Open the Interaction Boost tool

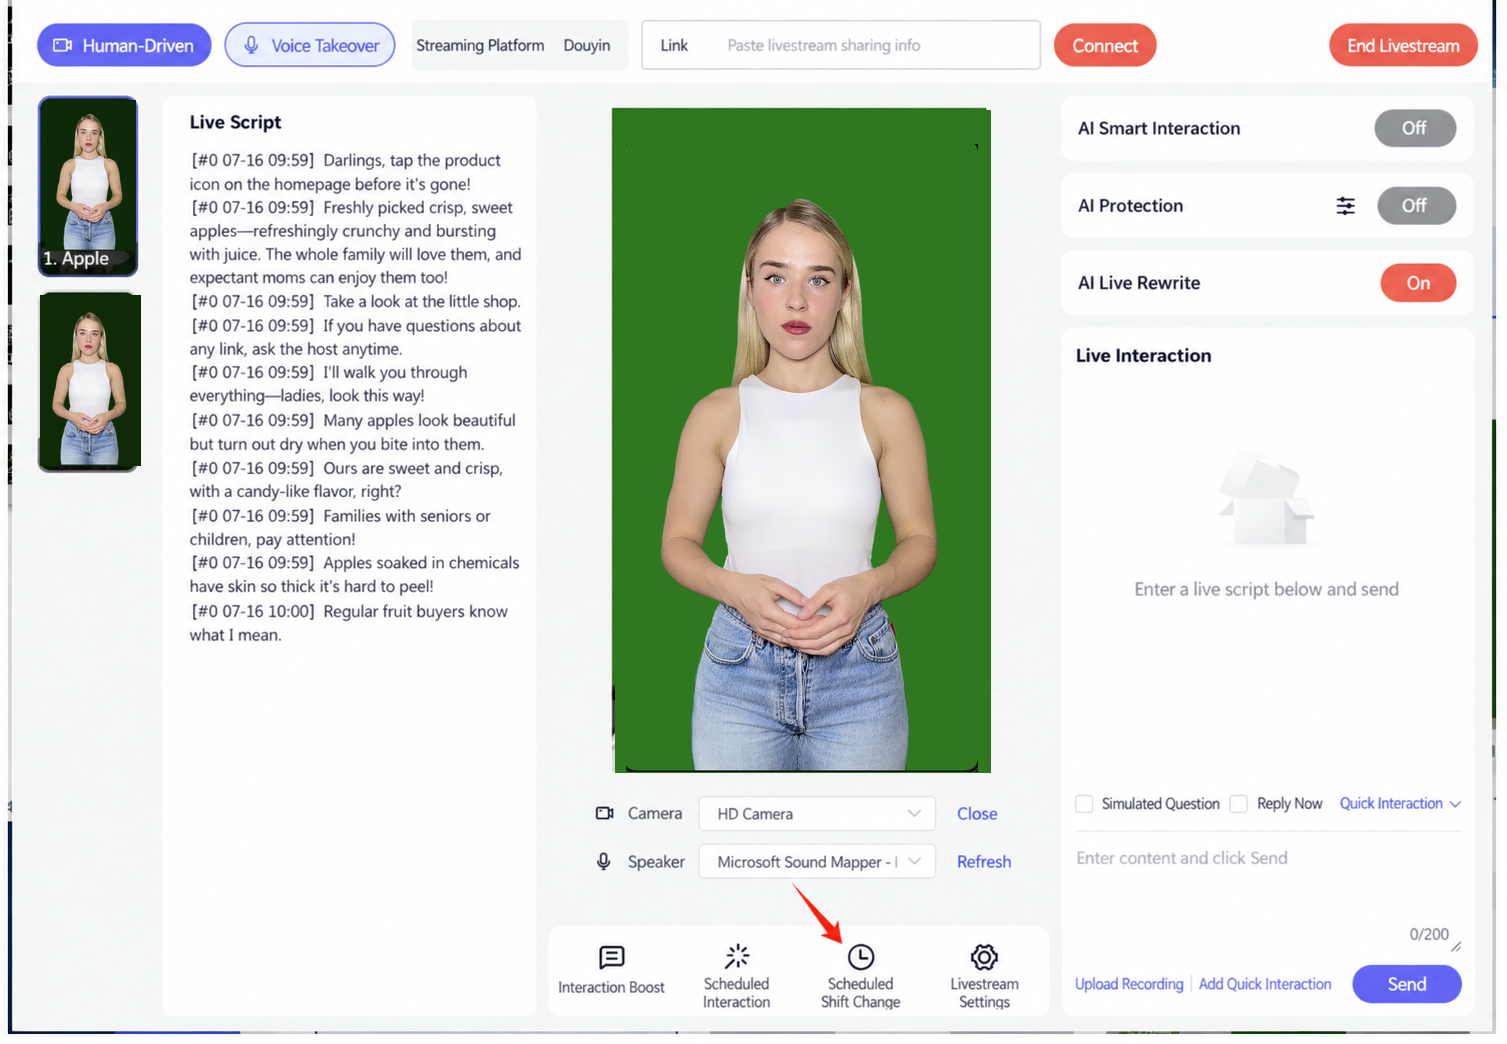tap(611, 970)
